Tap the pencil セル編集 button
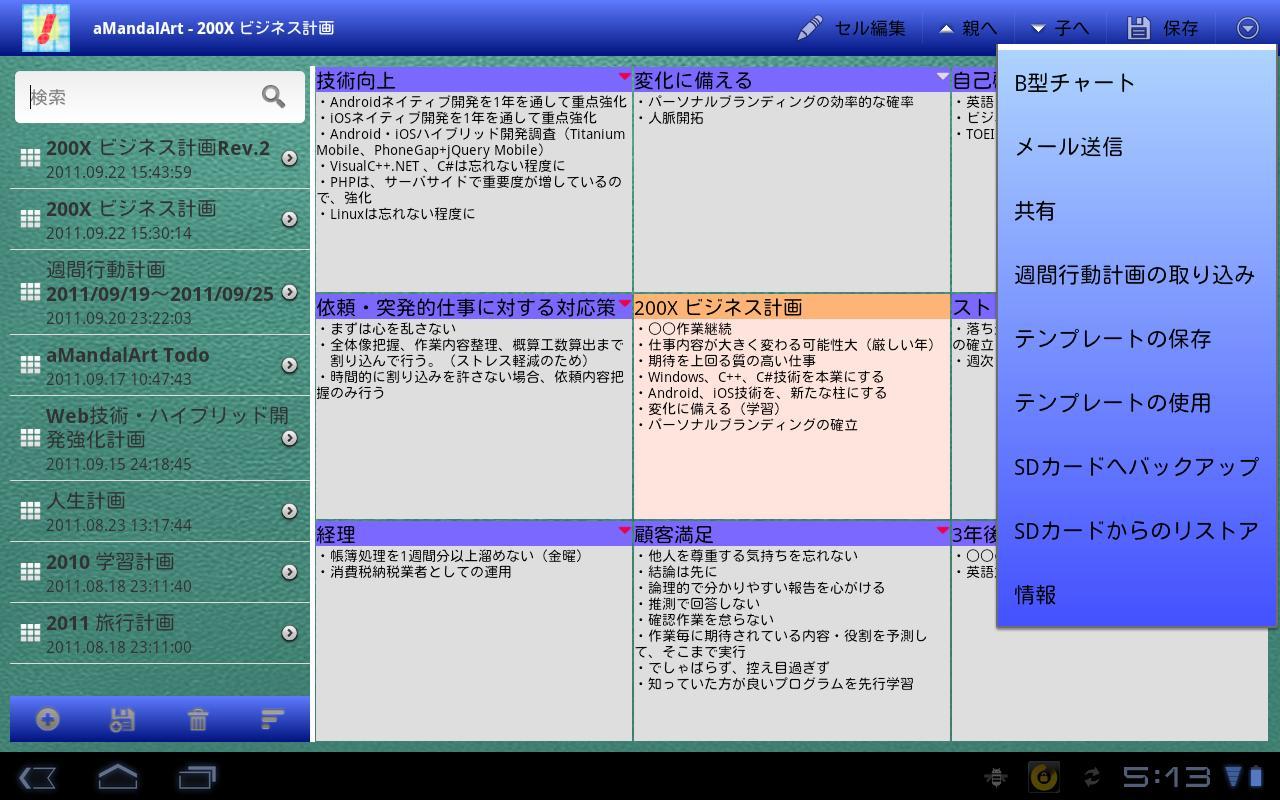Screen dimensions: 1280x800 click(851, 28)
